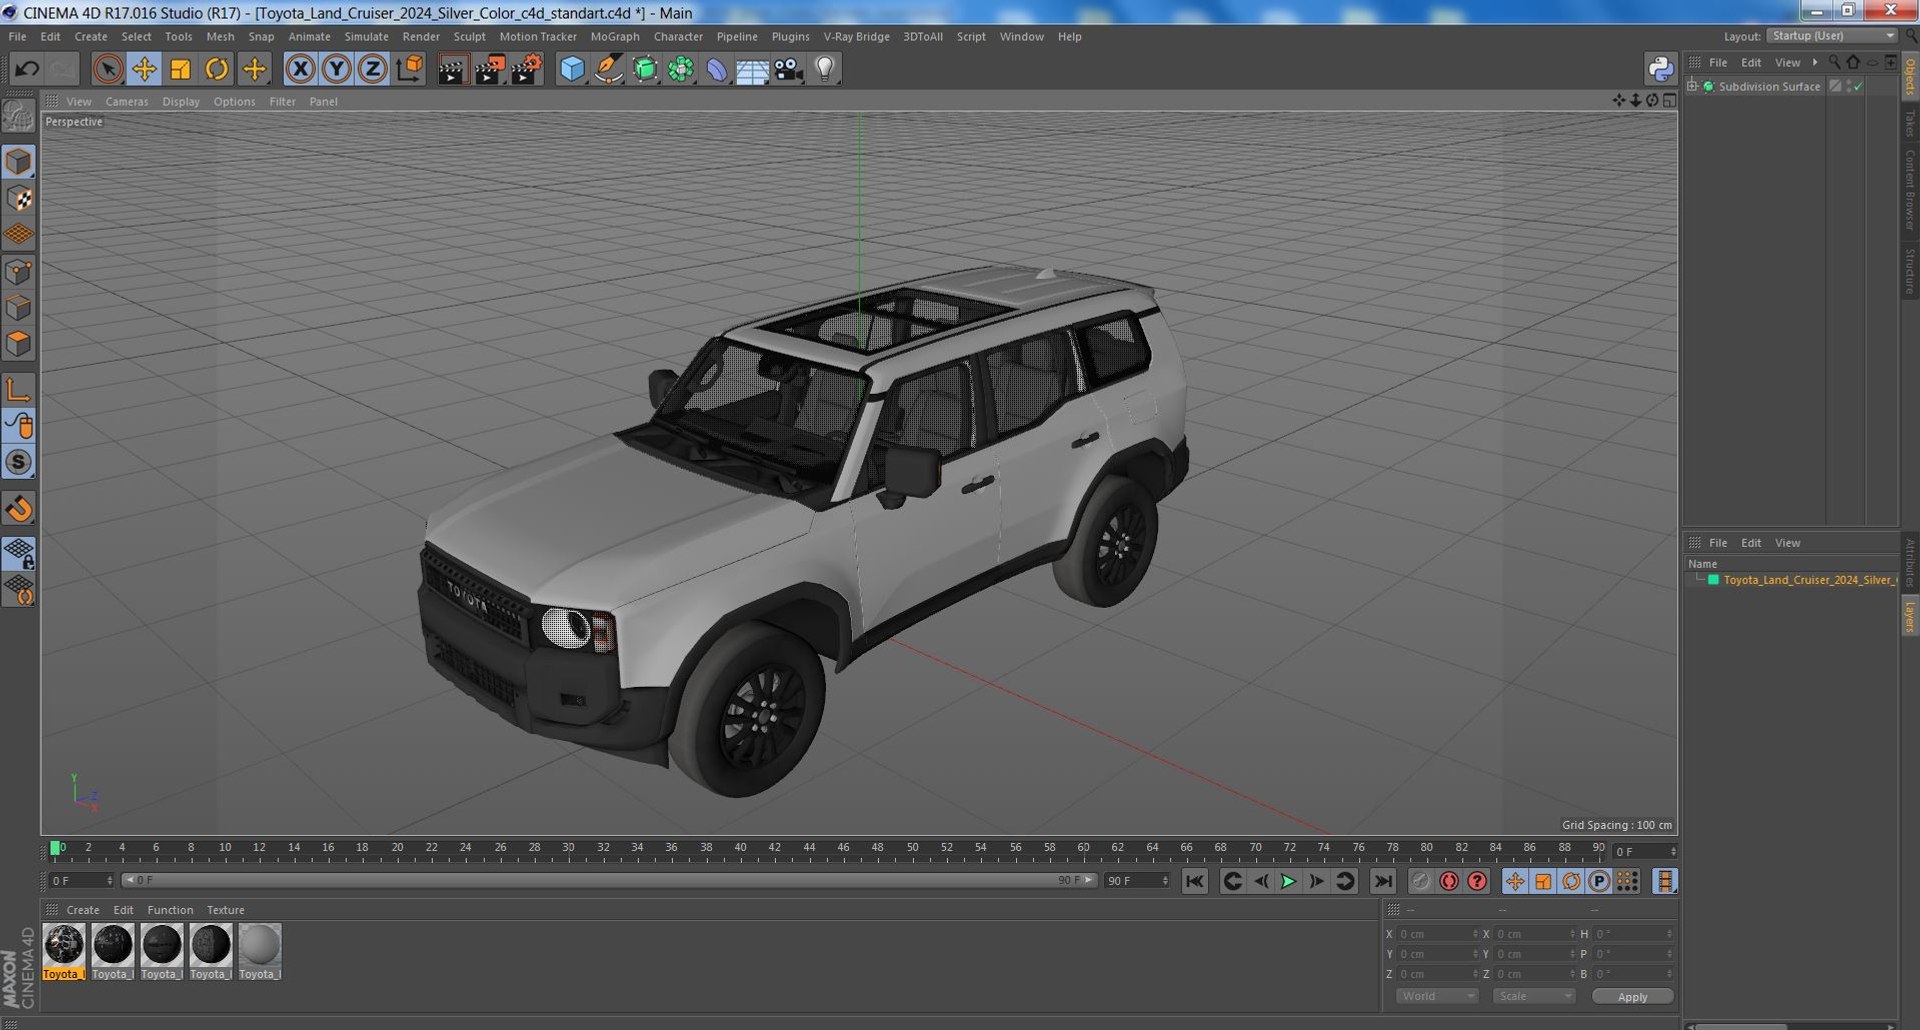
Task: Open the Layout dropdown
Action: point(1832,36)
